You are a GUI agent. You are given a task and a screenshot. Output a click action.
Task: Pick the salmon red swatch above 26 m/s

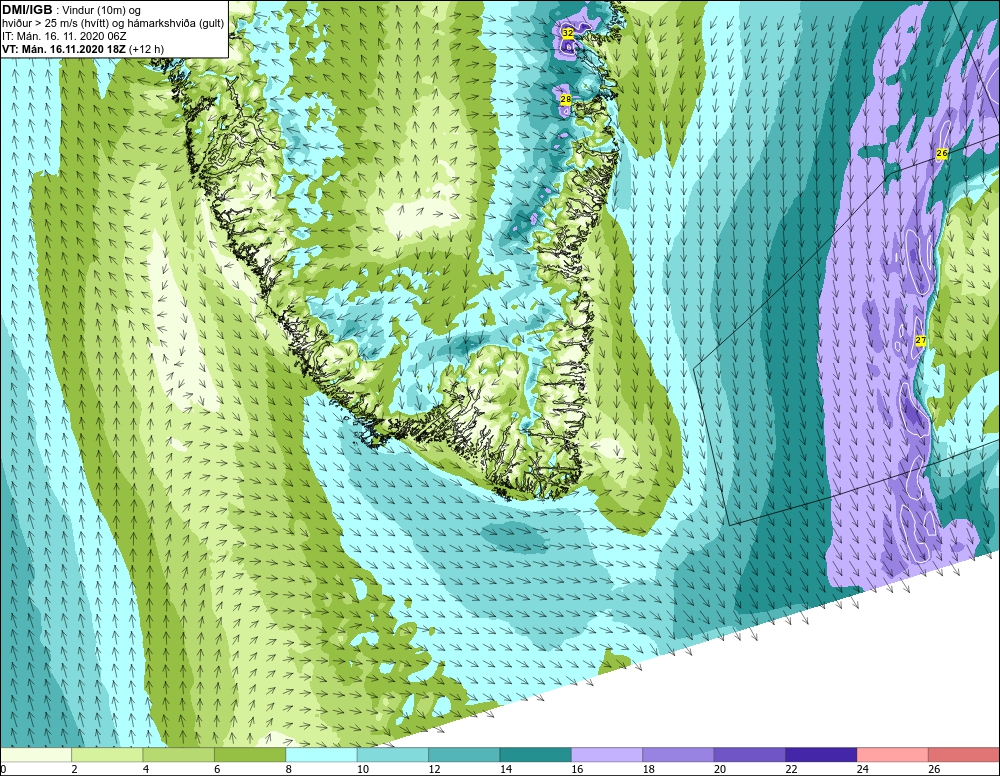964,755
